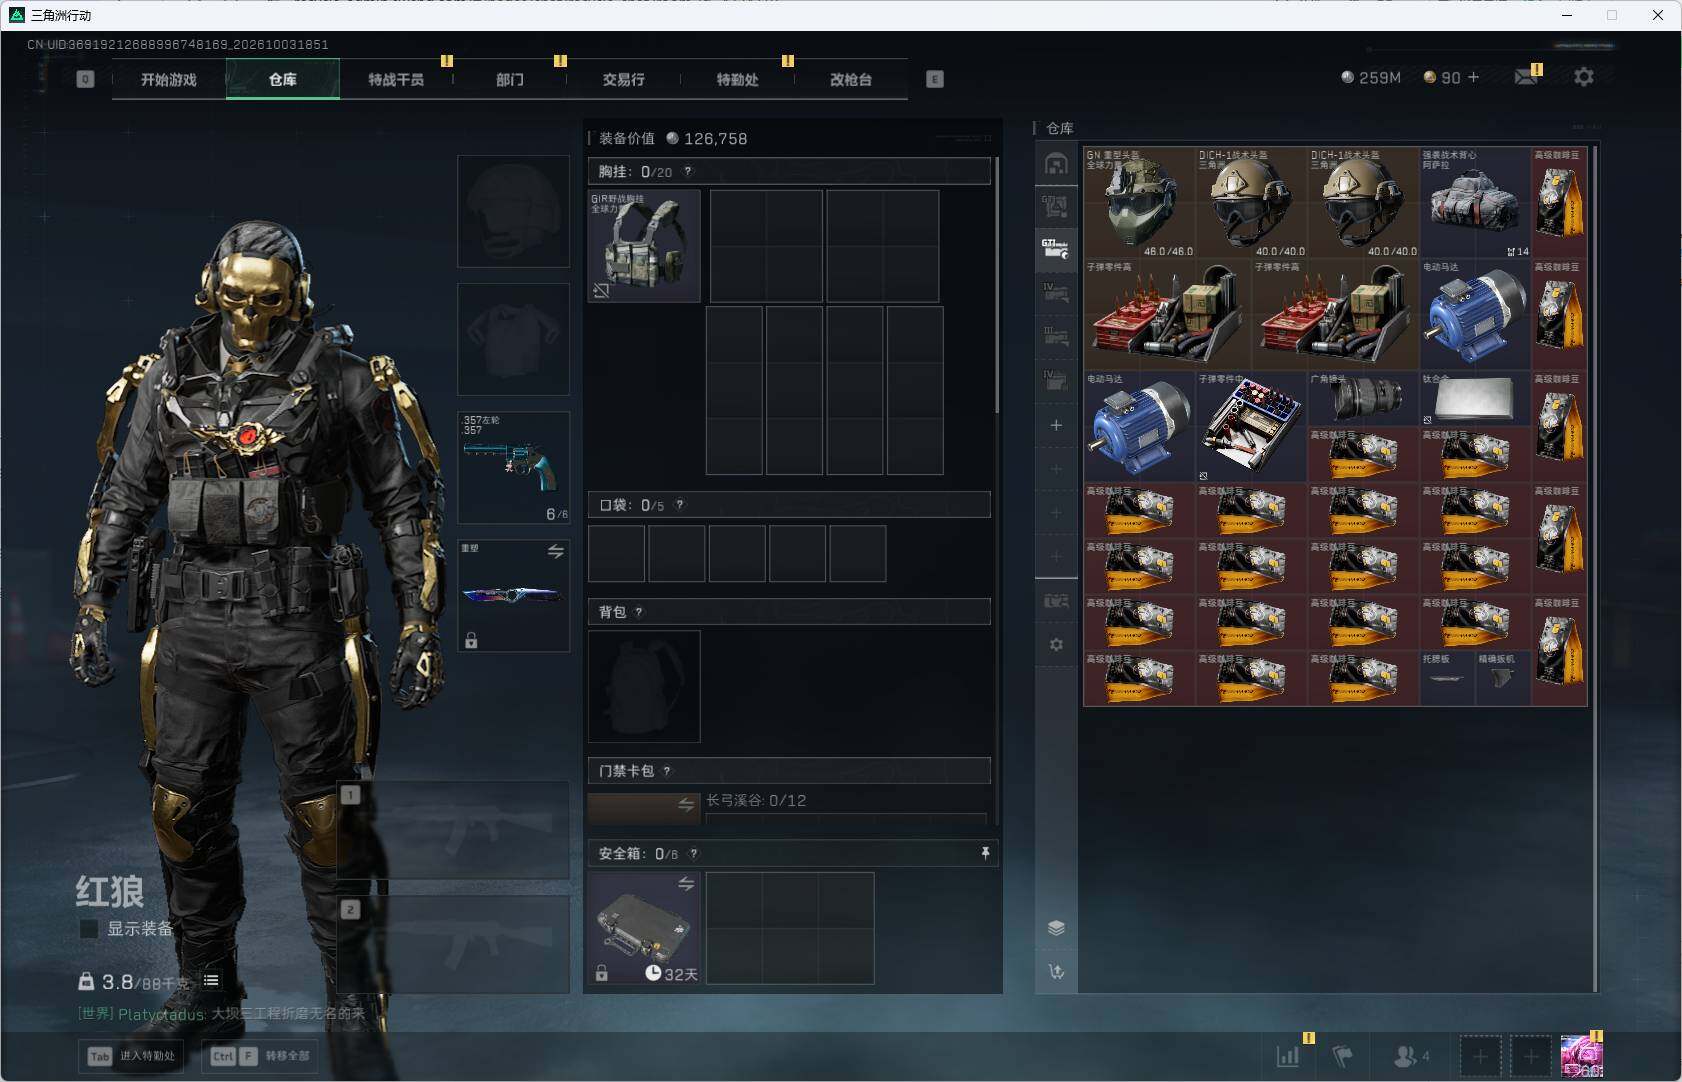
Task: Open the friends list showing 4
Action: coord(1411,1055)
